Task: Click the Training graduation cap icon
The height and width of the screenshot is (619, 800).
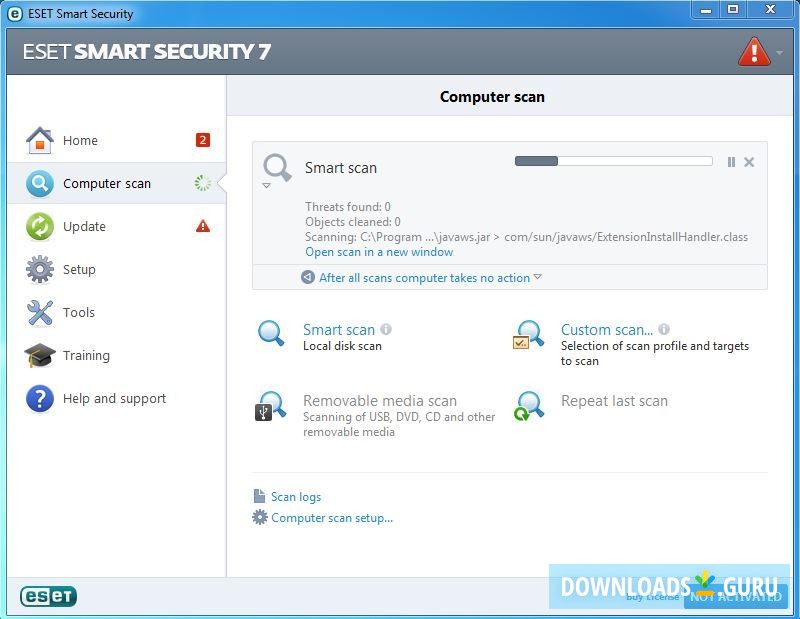Action: point(39,355)
